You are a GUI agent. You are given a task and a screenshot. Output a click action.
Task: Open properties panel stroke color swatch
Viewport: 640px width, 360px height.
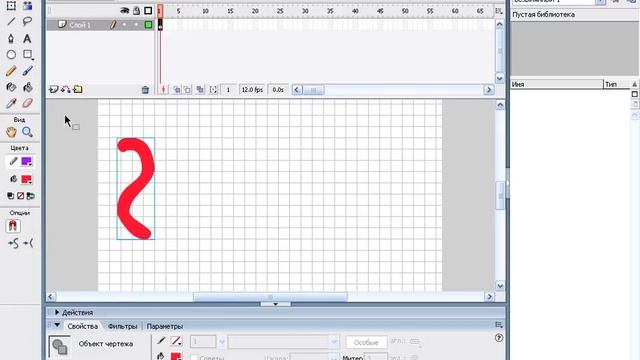click(176, 340)
